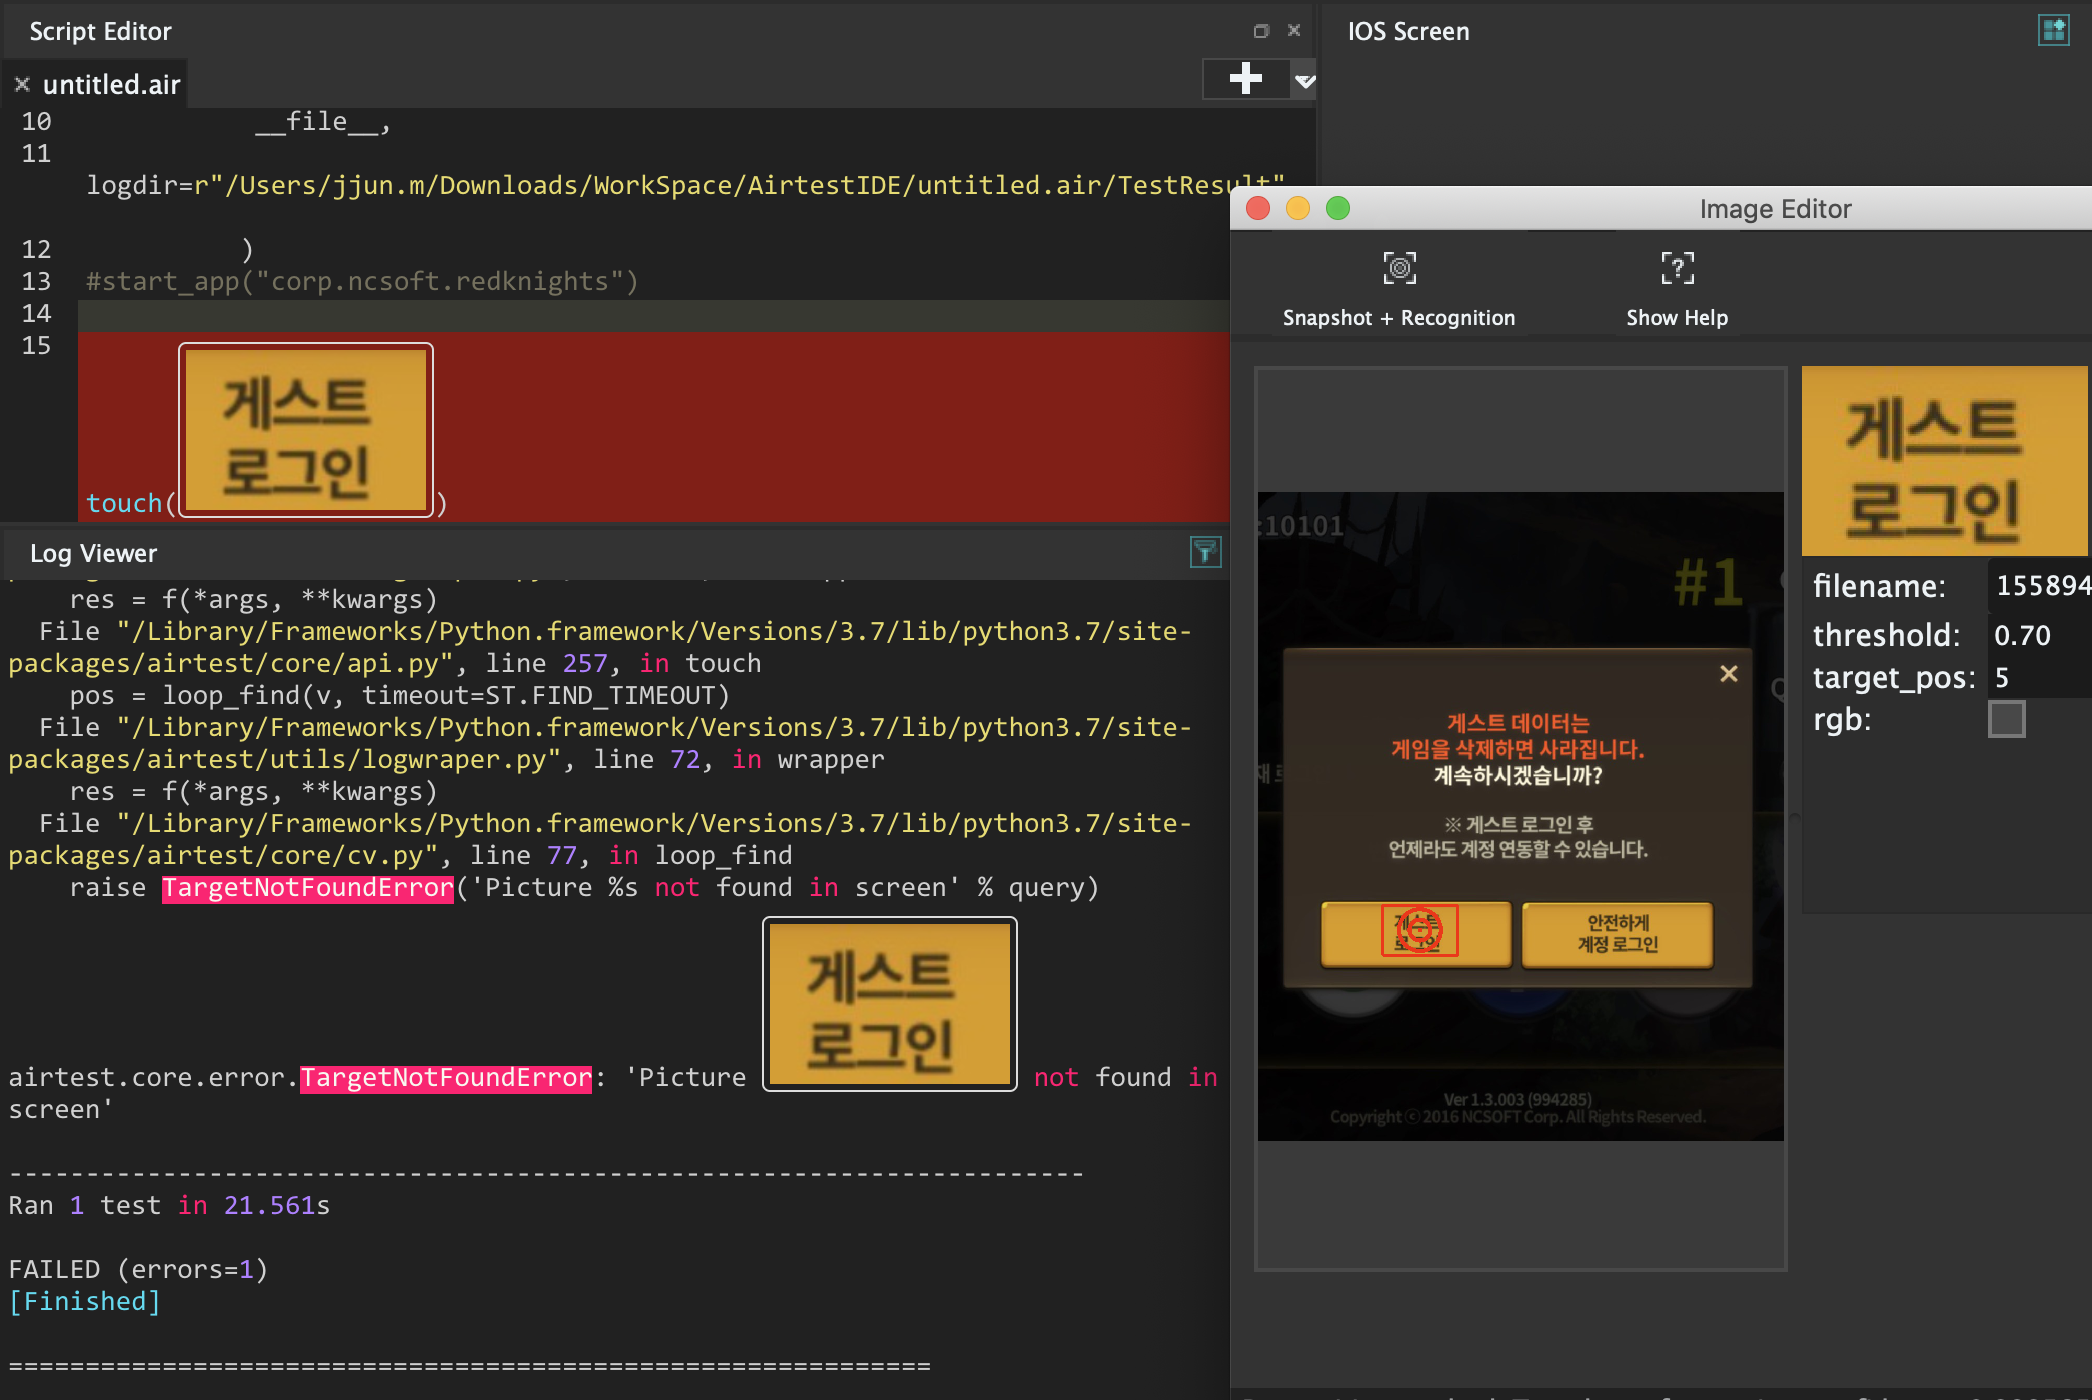
Task: Select the untitled.air tab
Action: tap(111, 85)
